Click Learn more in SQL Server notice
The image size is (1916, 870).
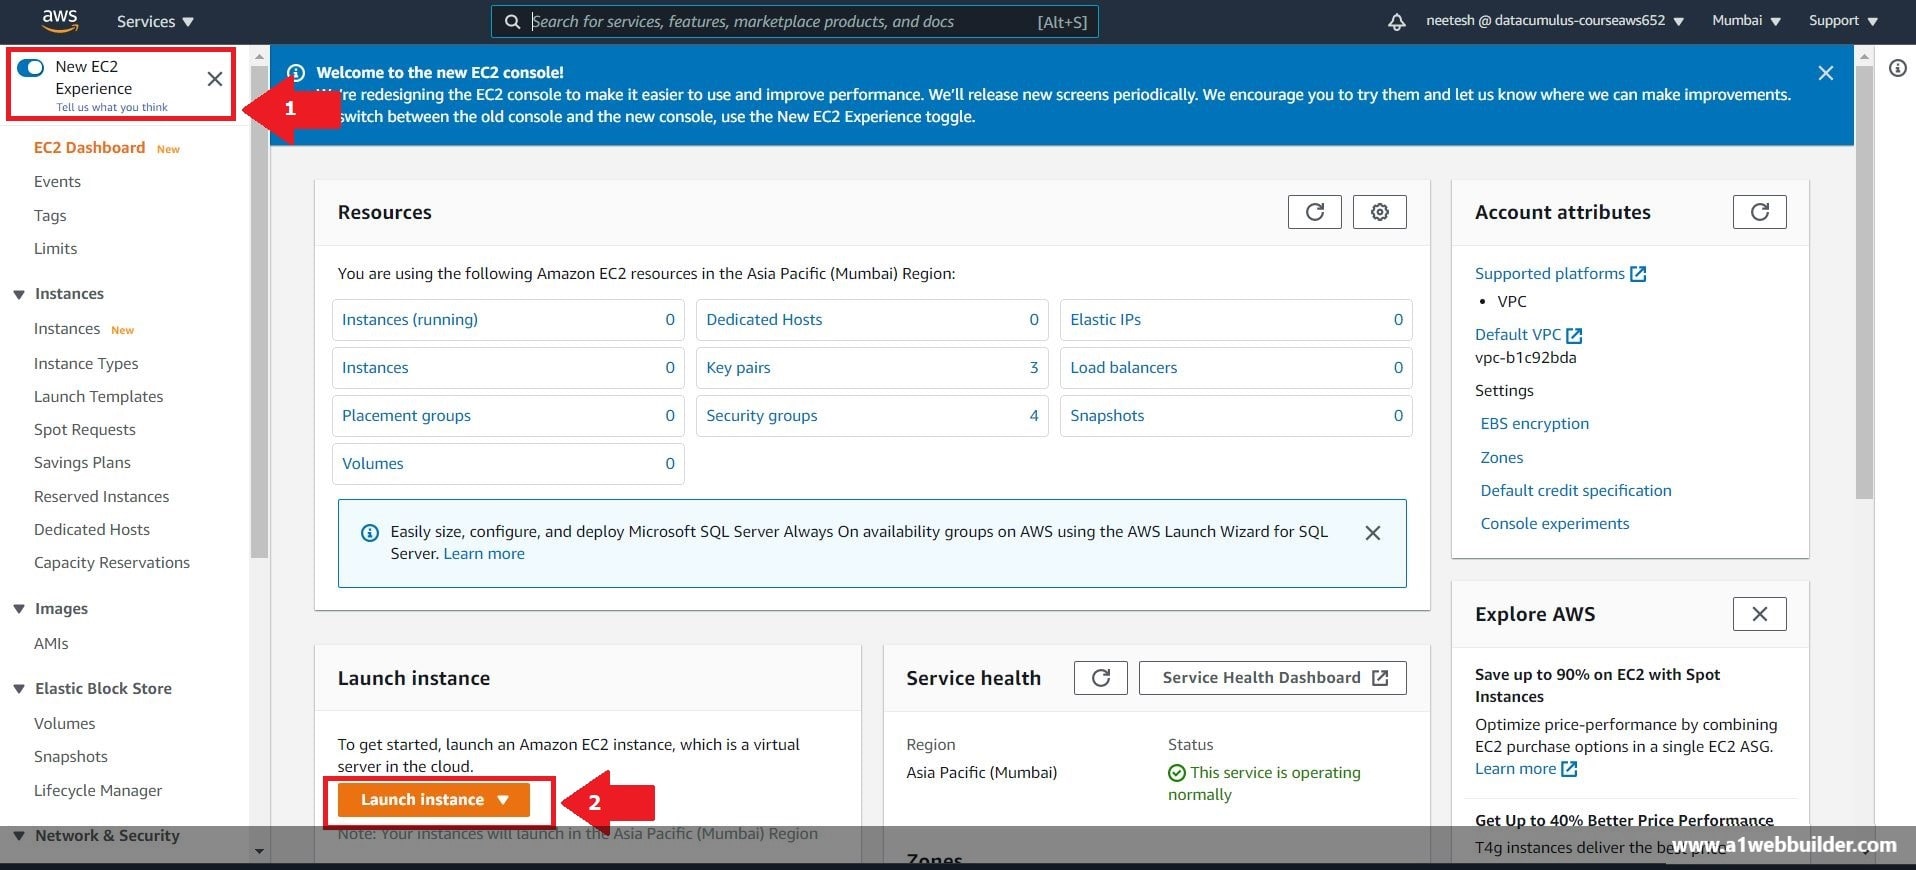pos(484,554)
